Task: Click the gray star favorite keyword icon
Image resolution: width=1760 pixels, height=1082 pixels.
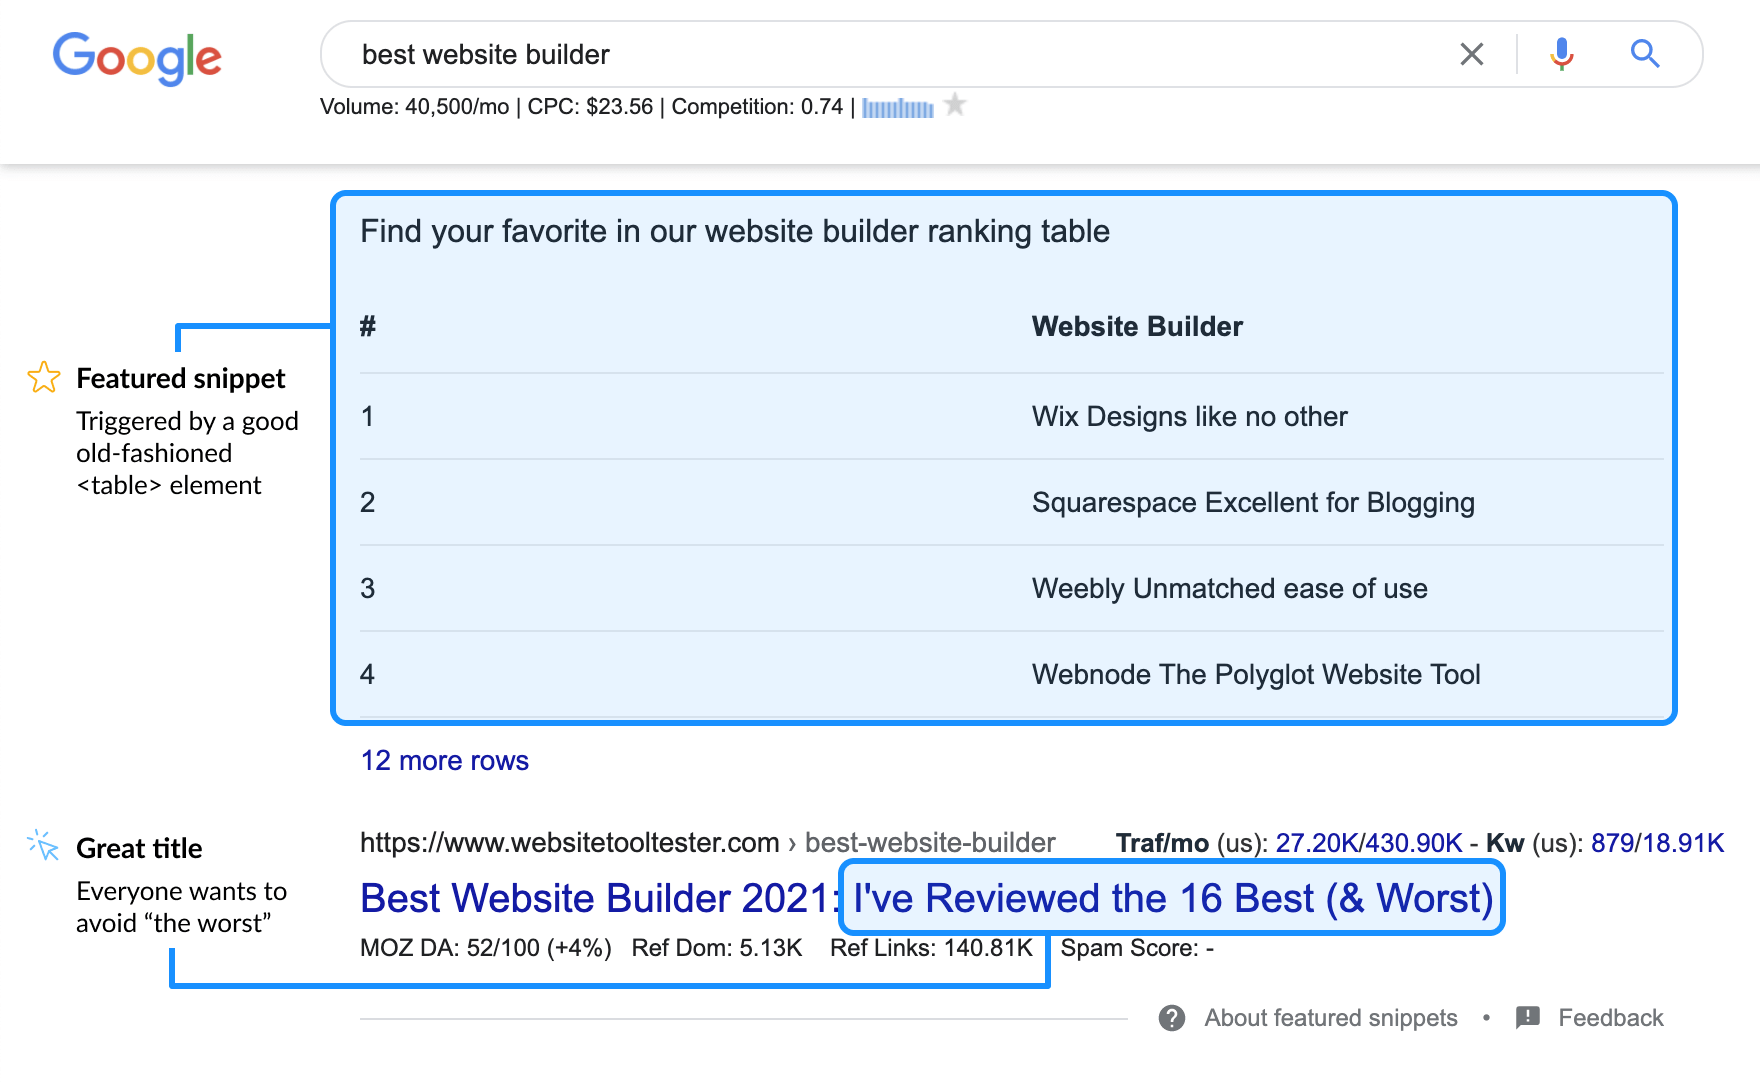Action: point(955,104)
